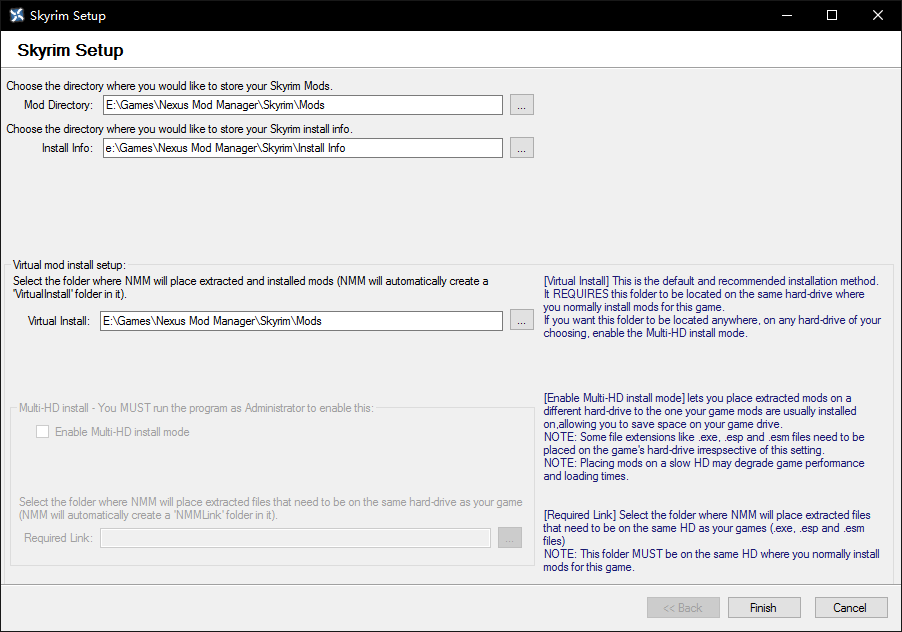The height and width of the screenshot is (632, 902).
Task: Browse for the Install Info folder
Action: (x=521, y=148)
